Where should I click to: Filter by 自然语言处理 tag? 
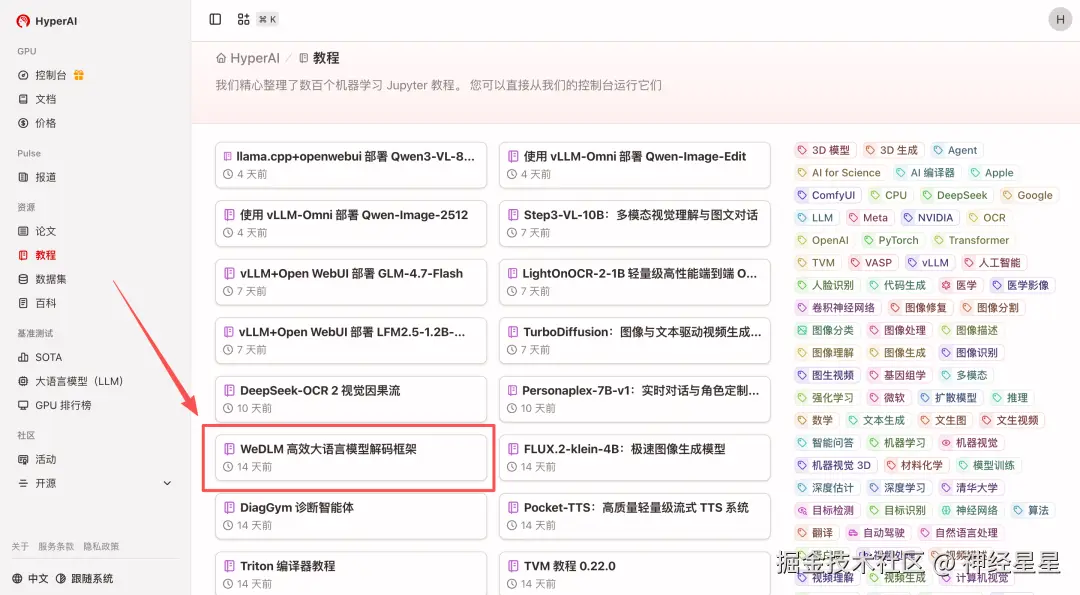click(959, 533)
